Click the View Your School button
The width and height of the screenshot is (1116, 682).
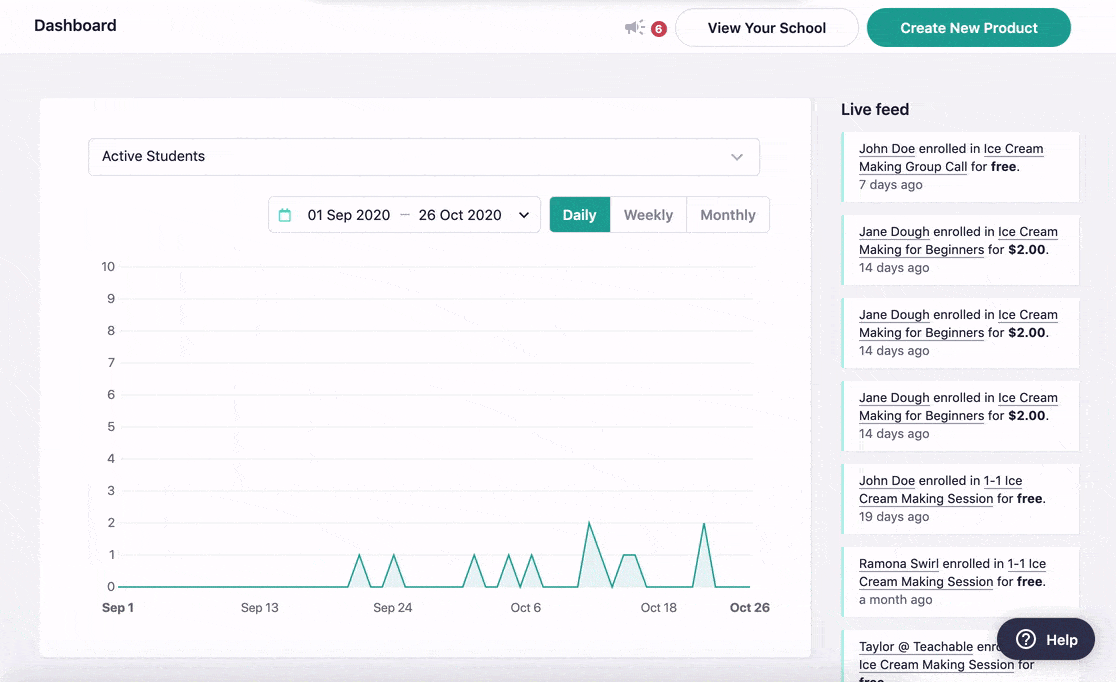[766, 28]
